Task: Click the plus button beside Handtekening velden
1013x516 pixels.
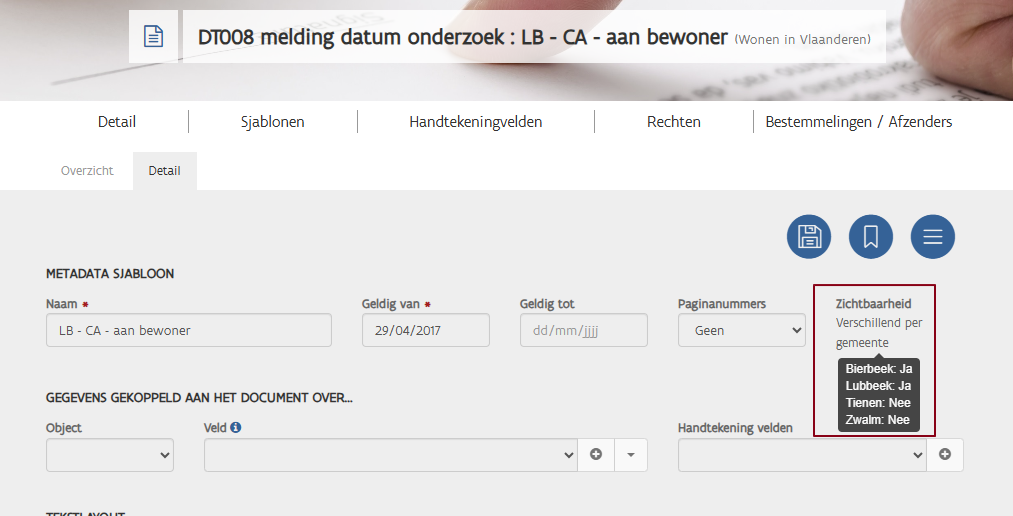Action: 944,454
